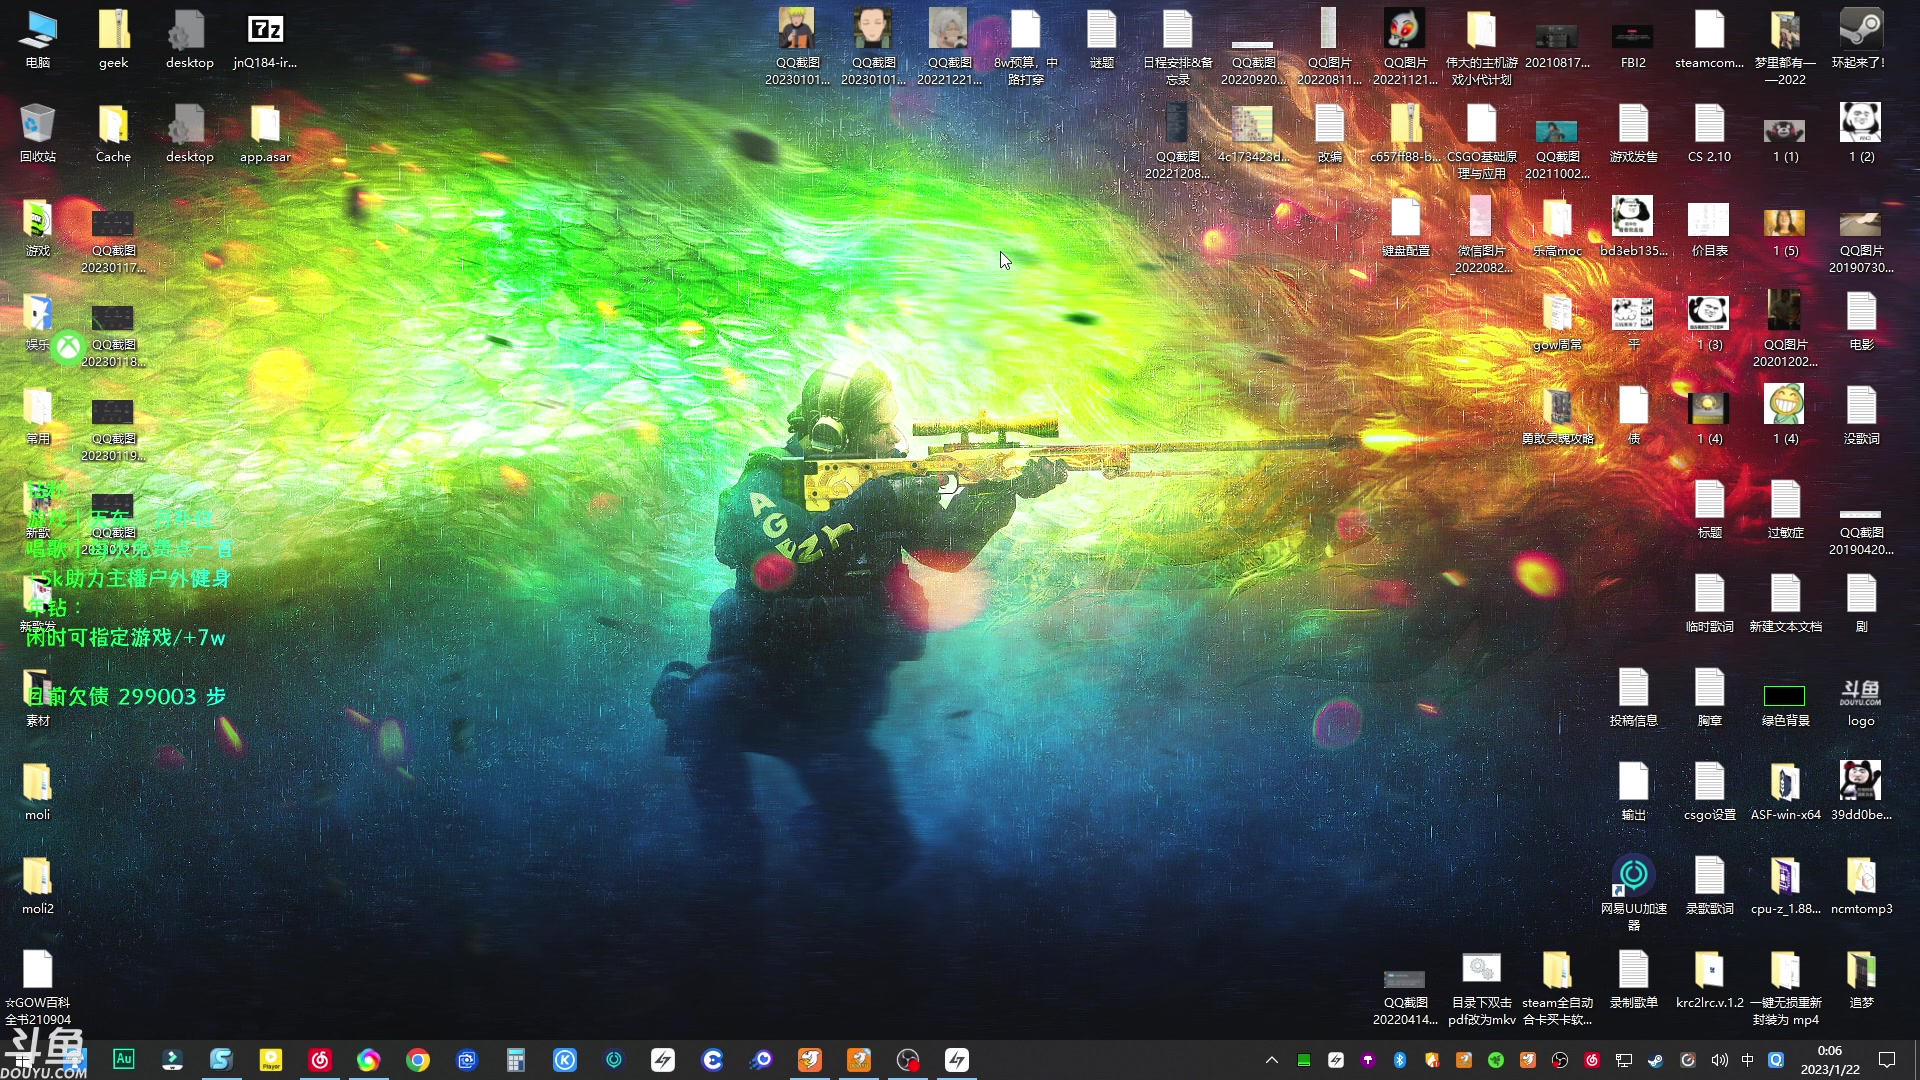Select the 网易UU加速器 shortcut icon

coord(1633,890)
